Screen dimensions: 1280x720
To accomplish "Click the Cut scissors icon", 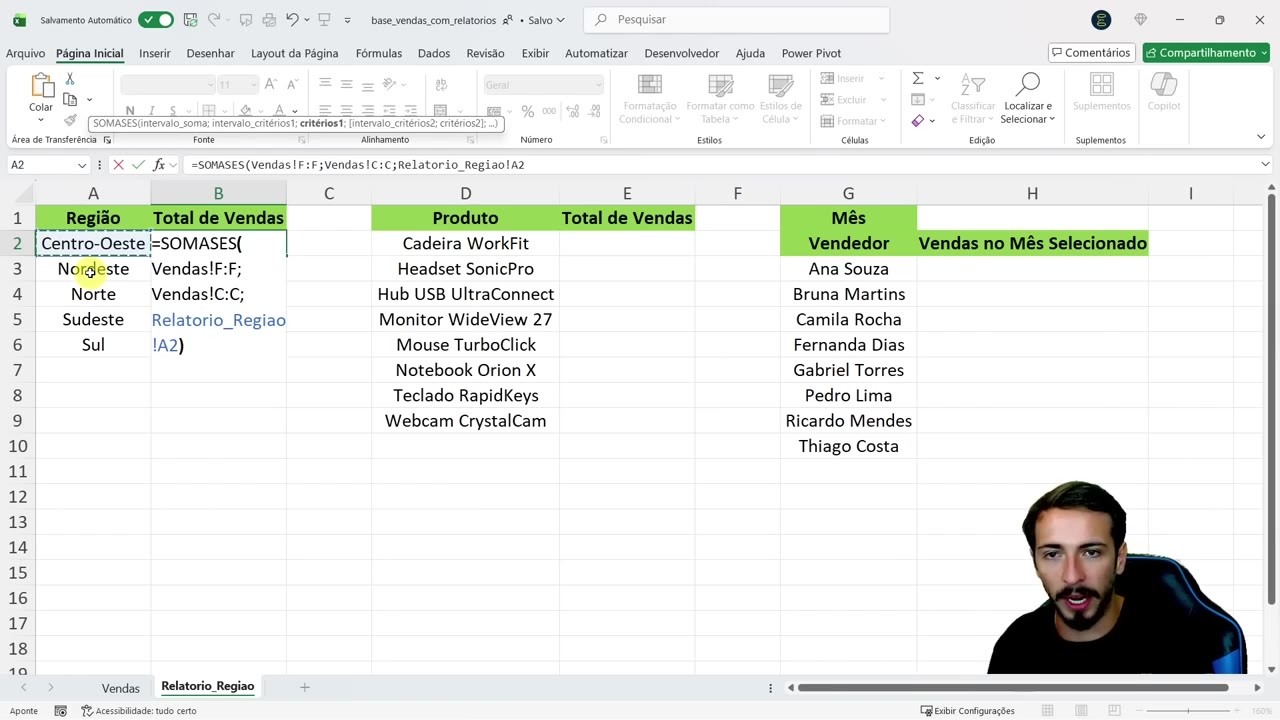I will (70, 79).
